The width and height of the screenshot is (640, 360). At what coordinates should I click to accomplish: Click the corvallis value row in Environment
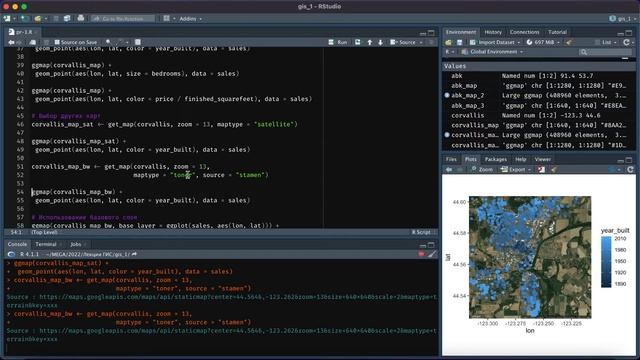(x=539, y=115)
